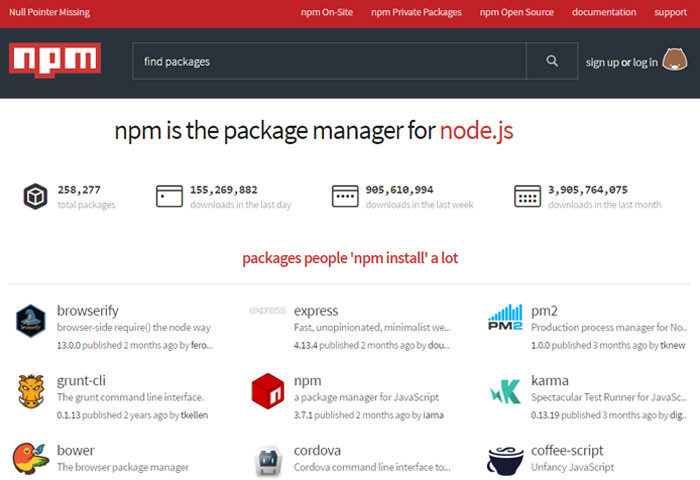Open support in top bar
Screen dimensions: 700x480
671,13
